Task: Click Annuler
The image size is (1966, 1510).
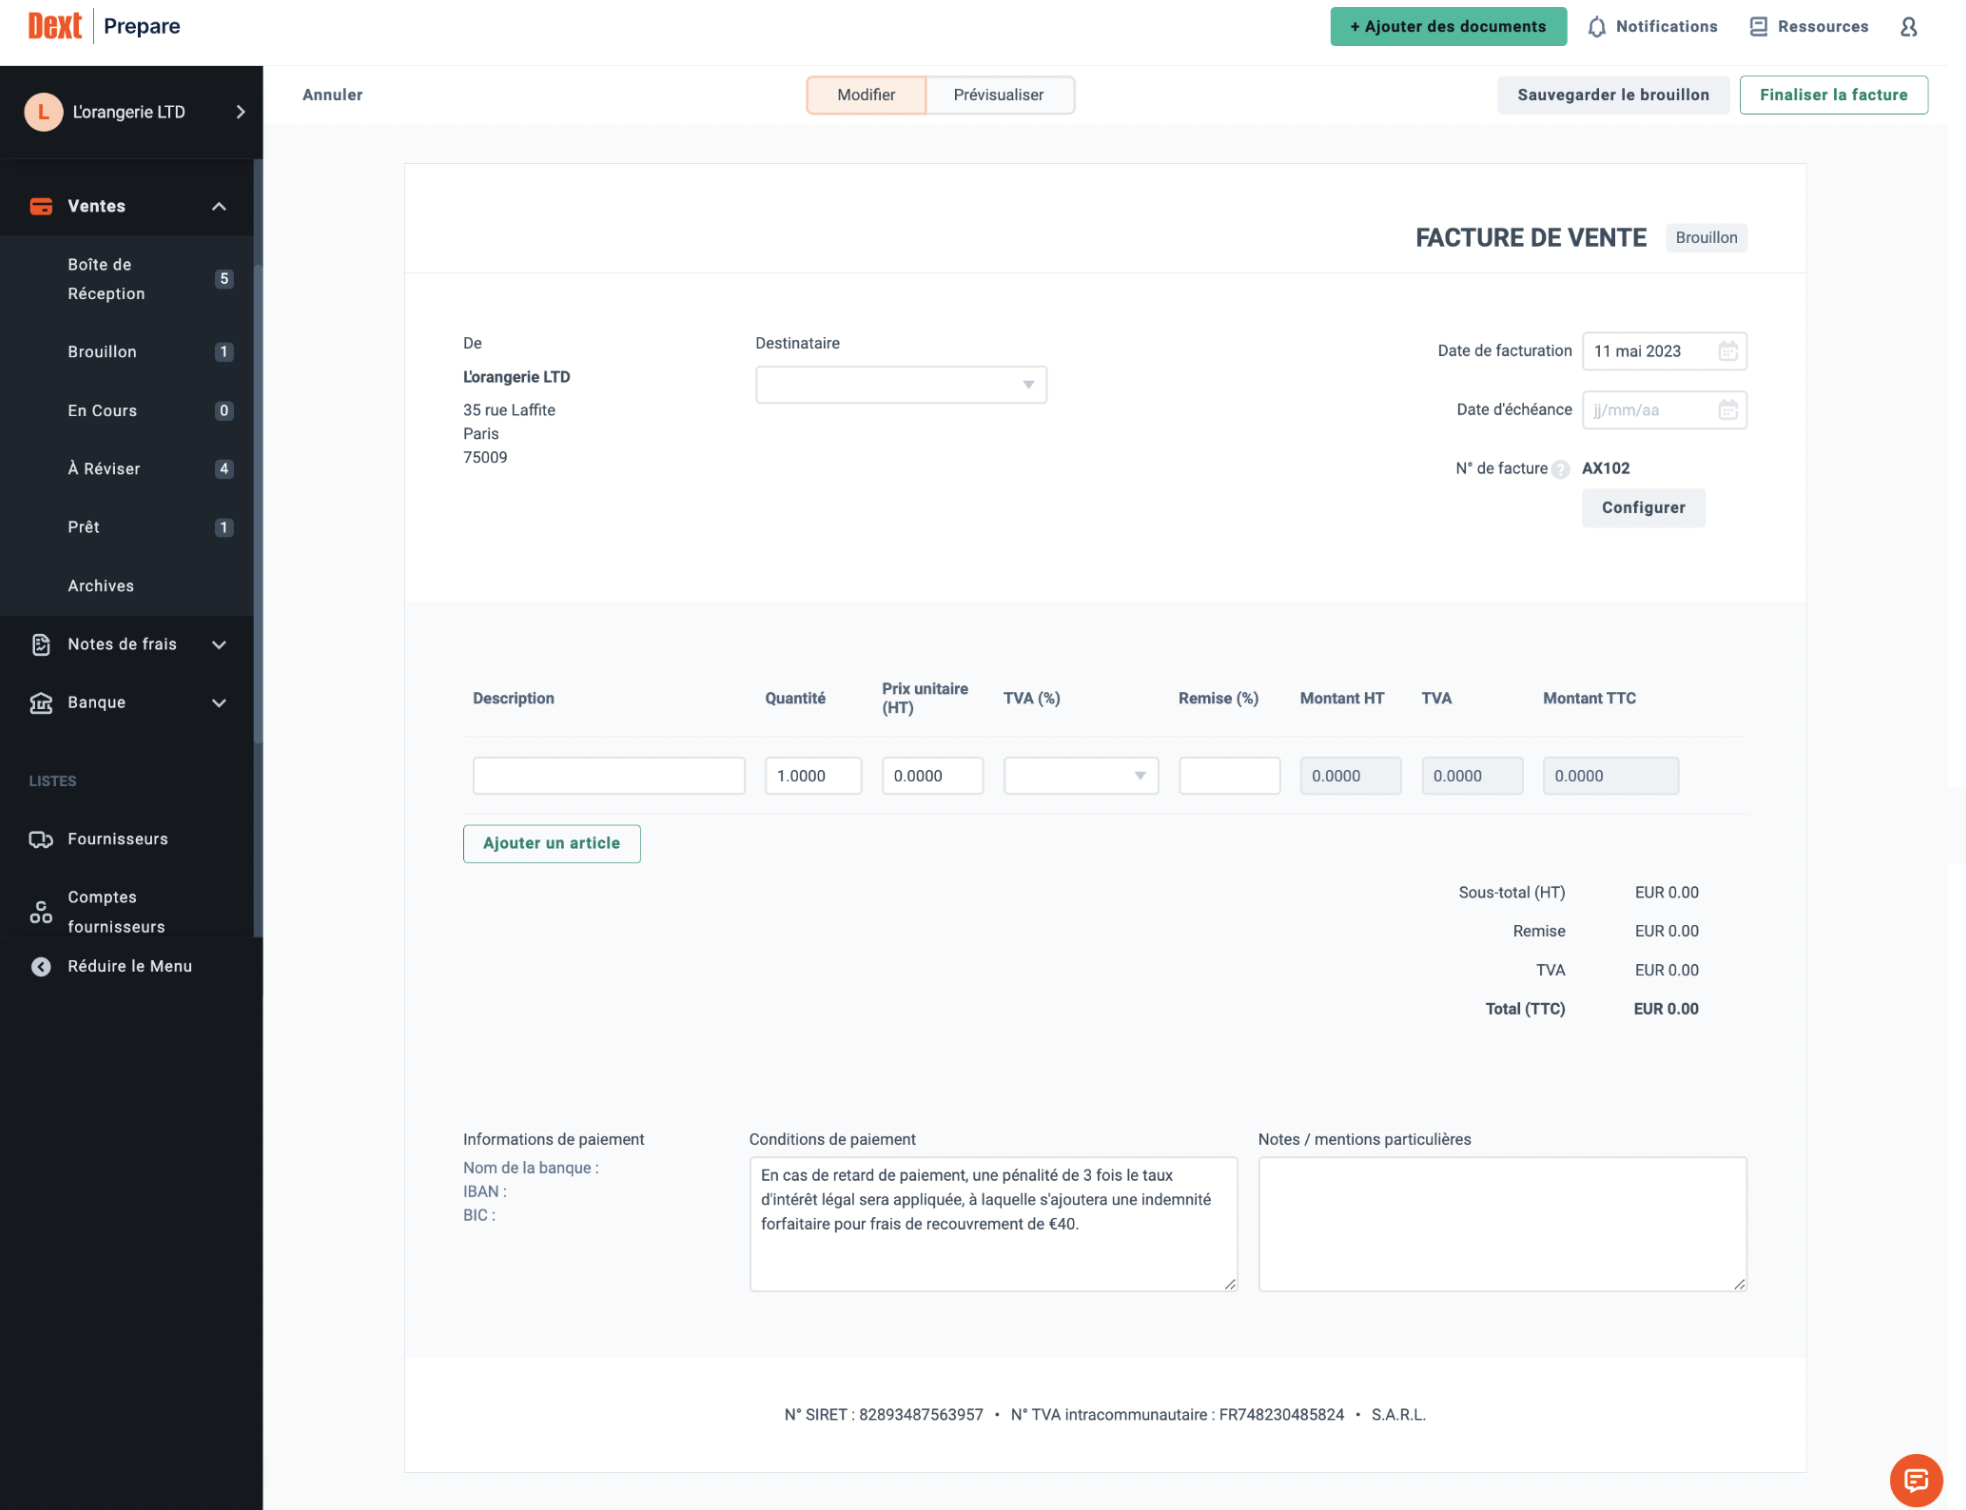Action: (332, 95)
